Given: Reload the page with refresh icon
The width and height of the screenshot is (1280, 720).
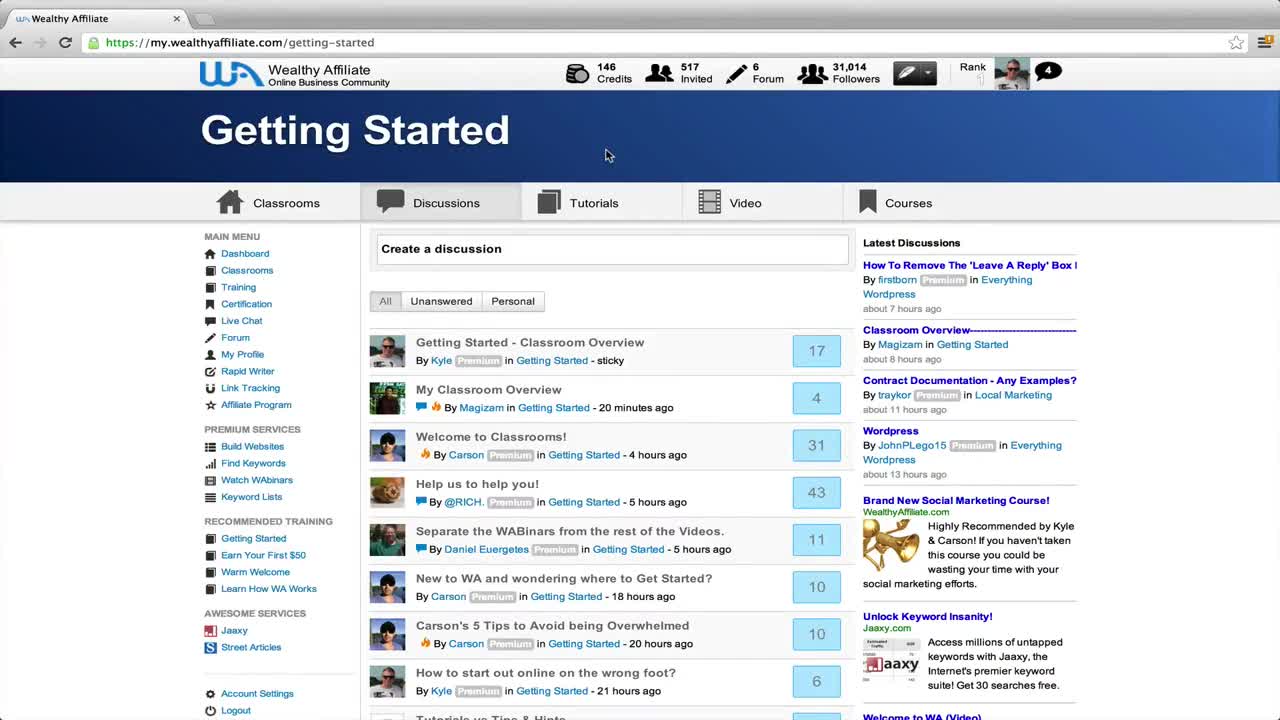Looking at the screenshot, I should click(x=65, y=42).
